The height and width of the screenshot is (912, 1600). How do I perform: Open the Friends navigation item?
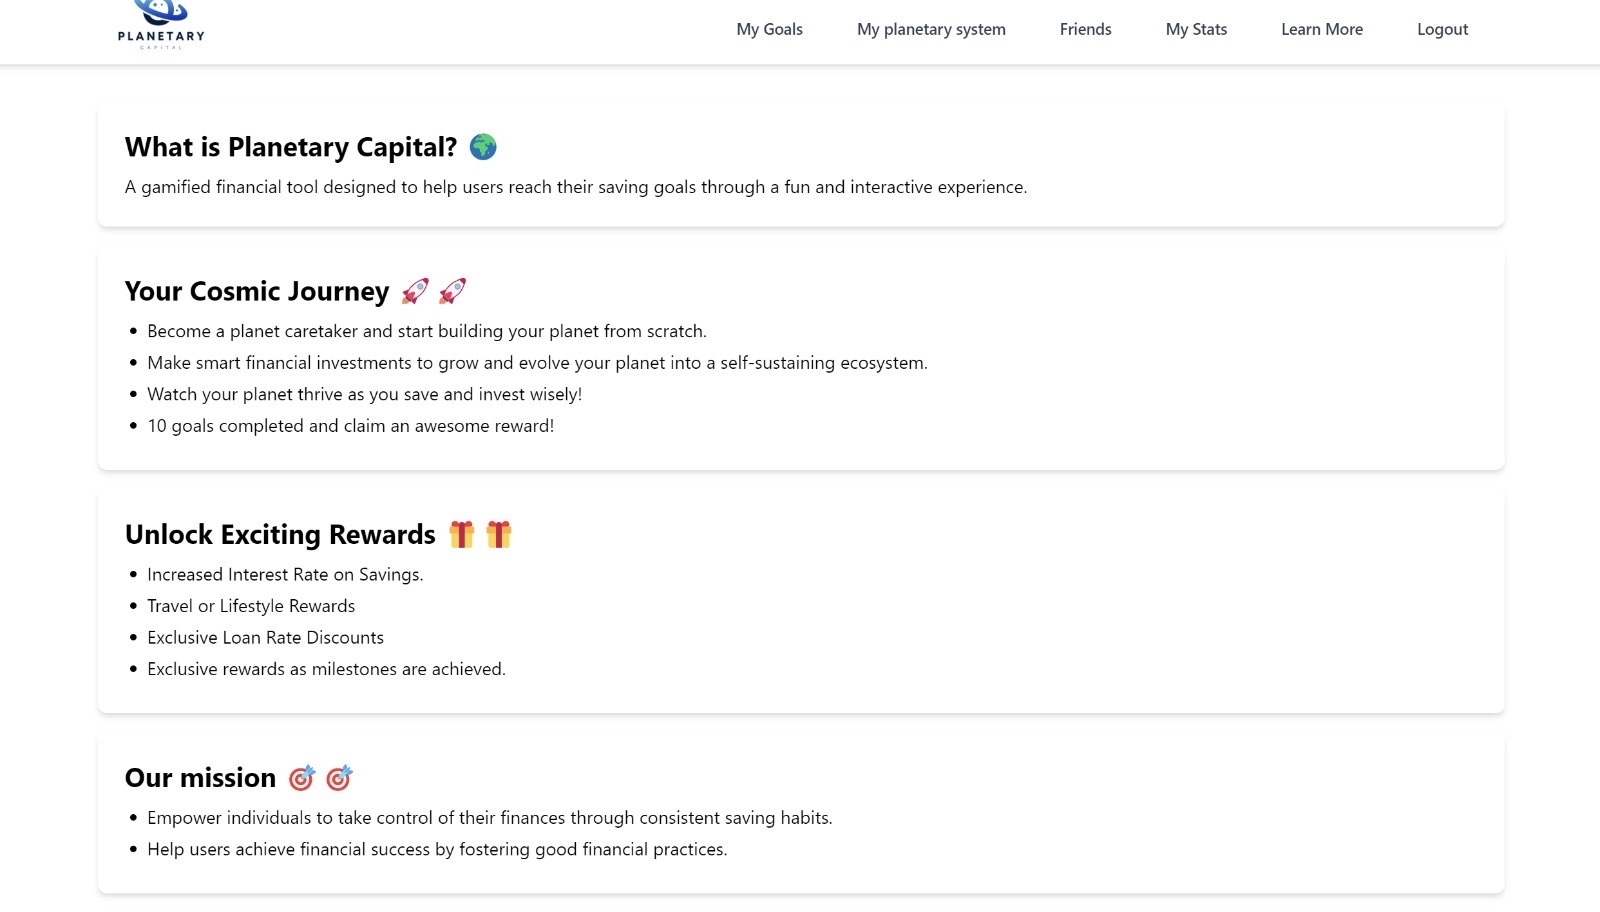point(1085,29)
